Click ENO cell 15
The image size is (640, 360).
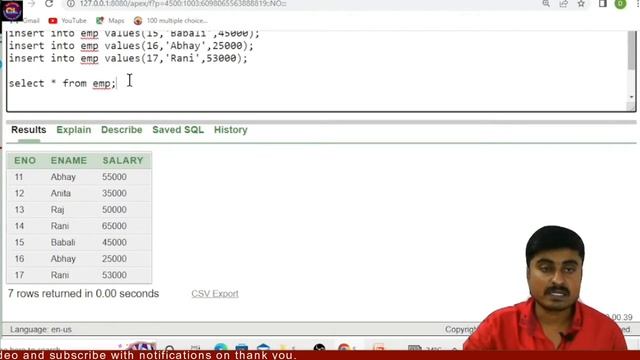(19, 242)
